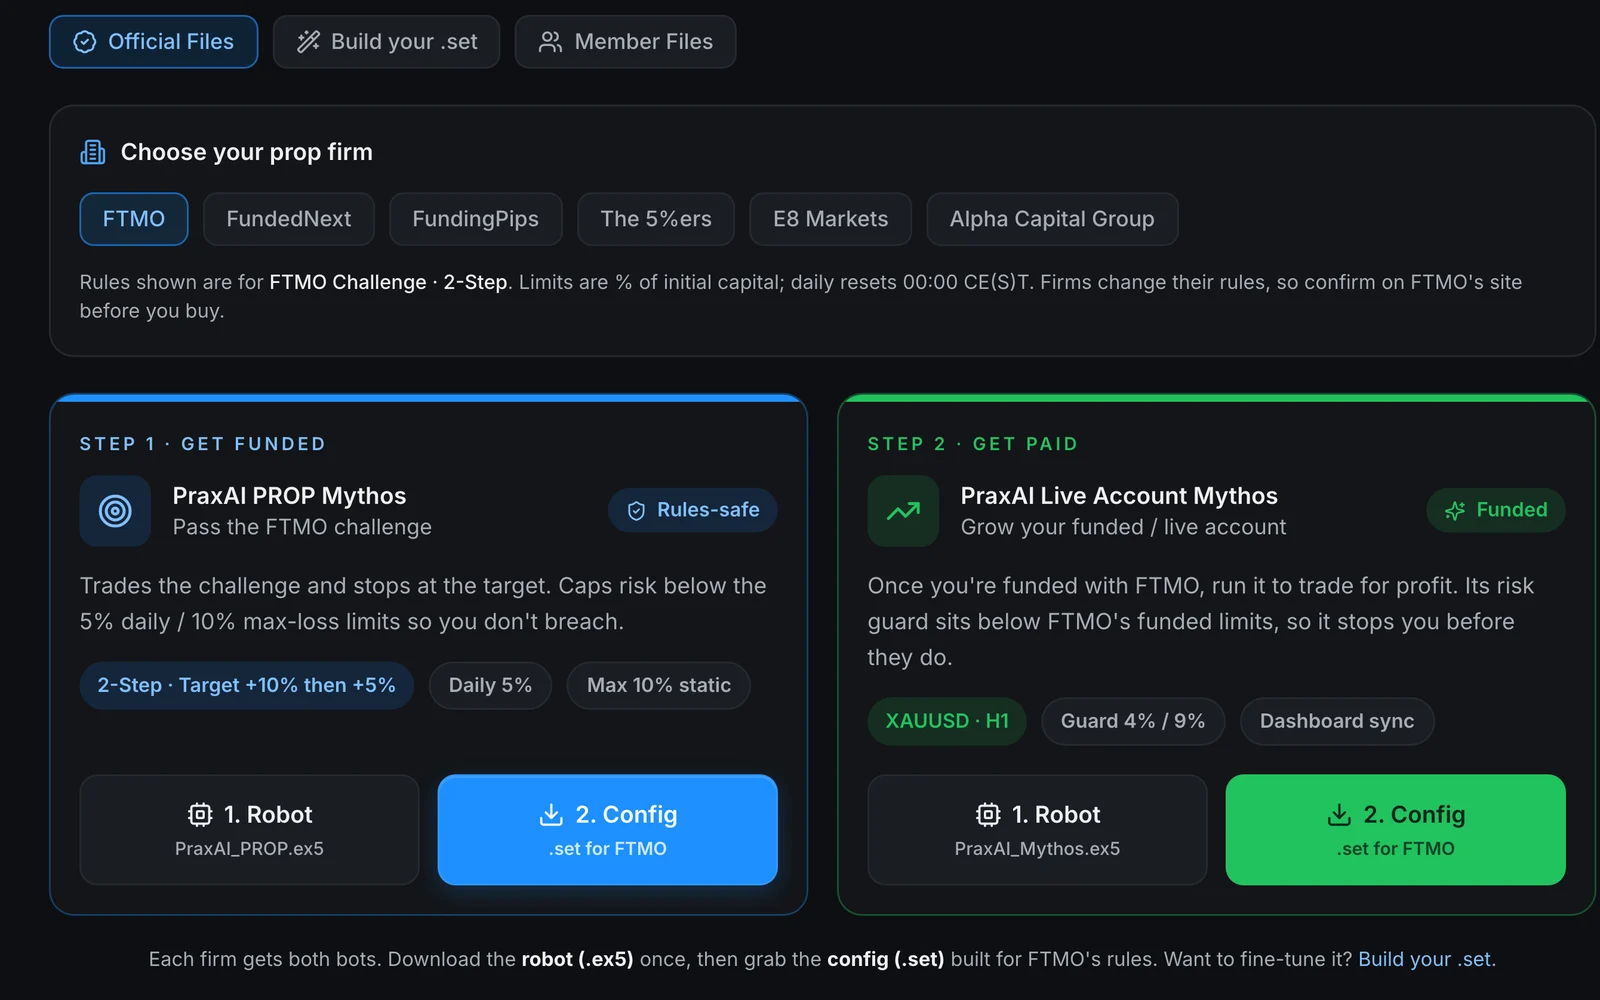Click the Funded badge

(1496, 510)
